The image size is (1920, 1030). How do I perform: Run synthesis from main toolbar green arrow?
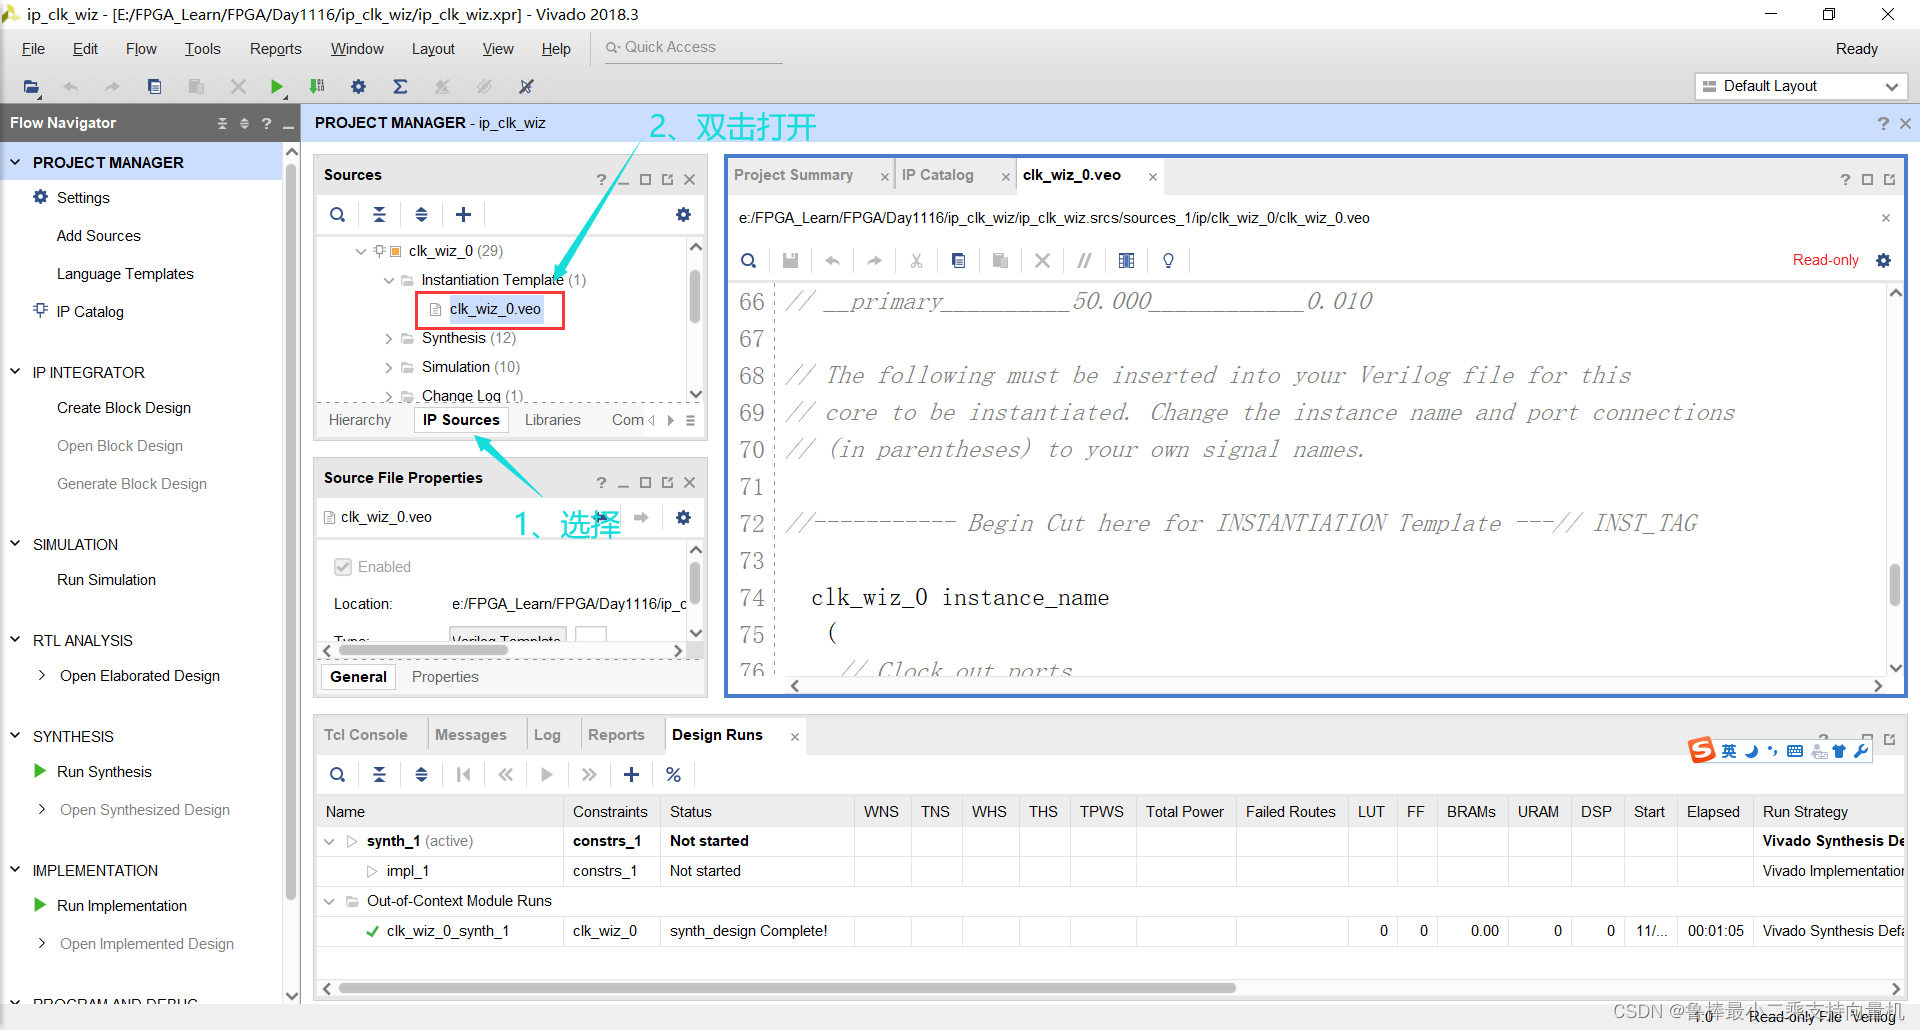pos(277,87)
